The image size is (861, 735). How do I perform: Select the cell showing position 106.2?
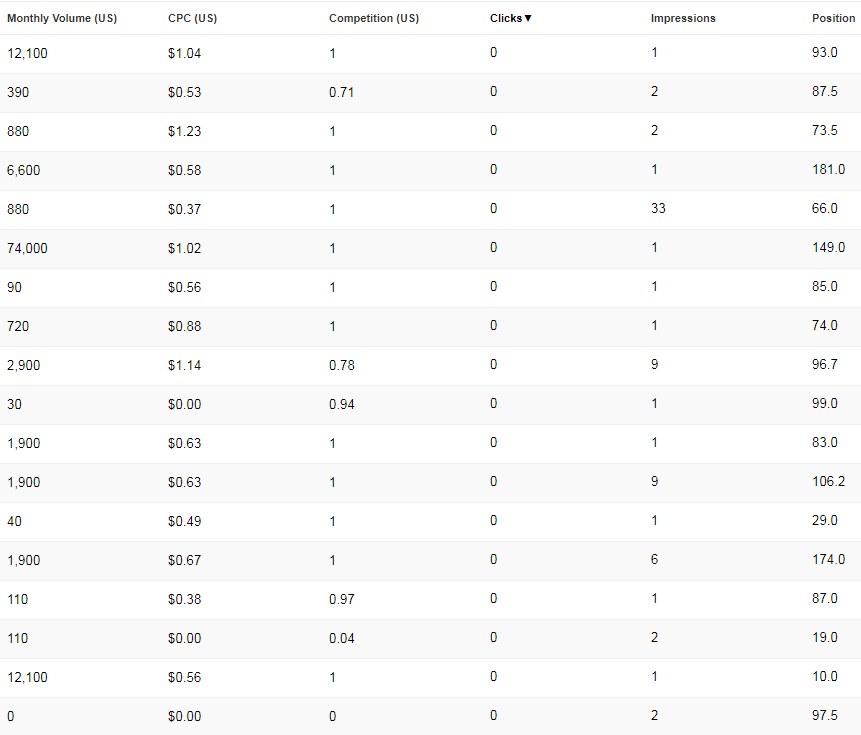coord(828,481)
